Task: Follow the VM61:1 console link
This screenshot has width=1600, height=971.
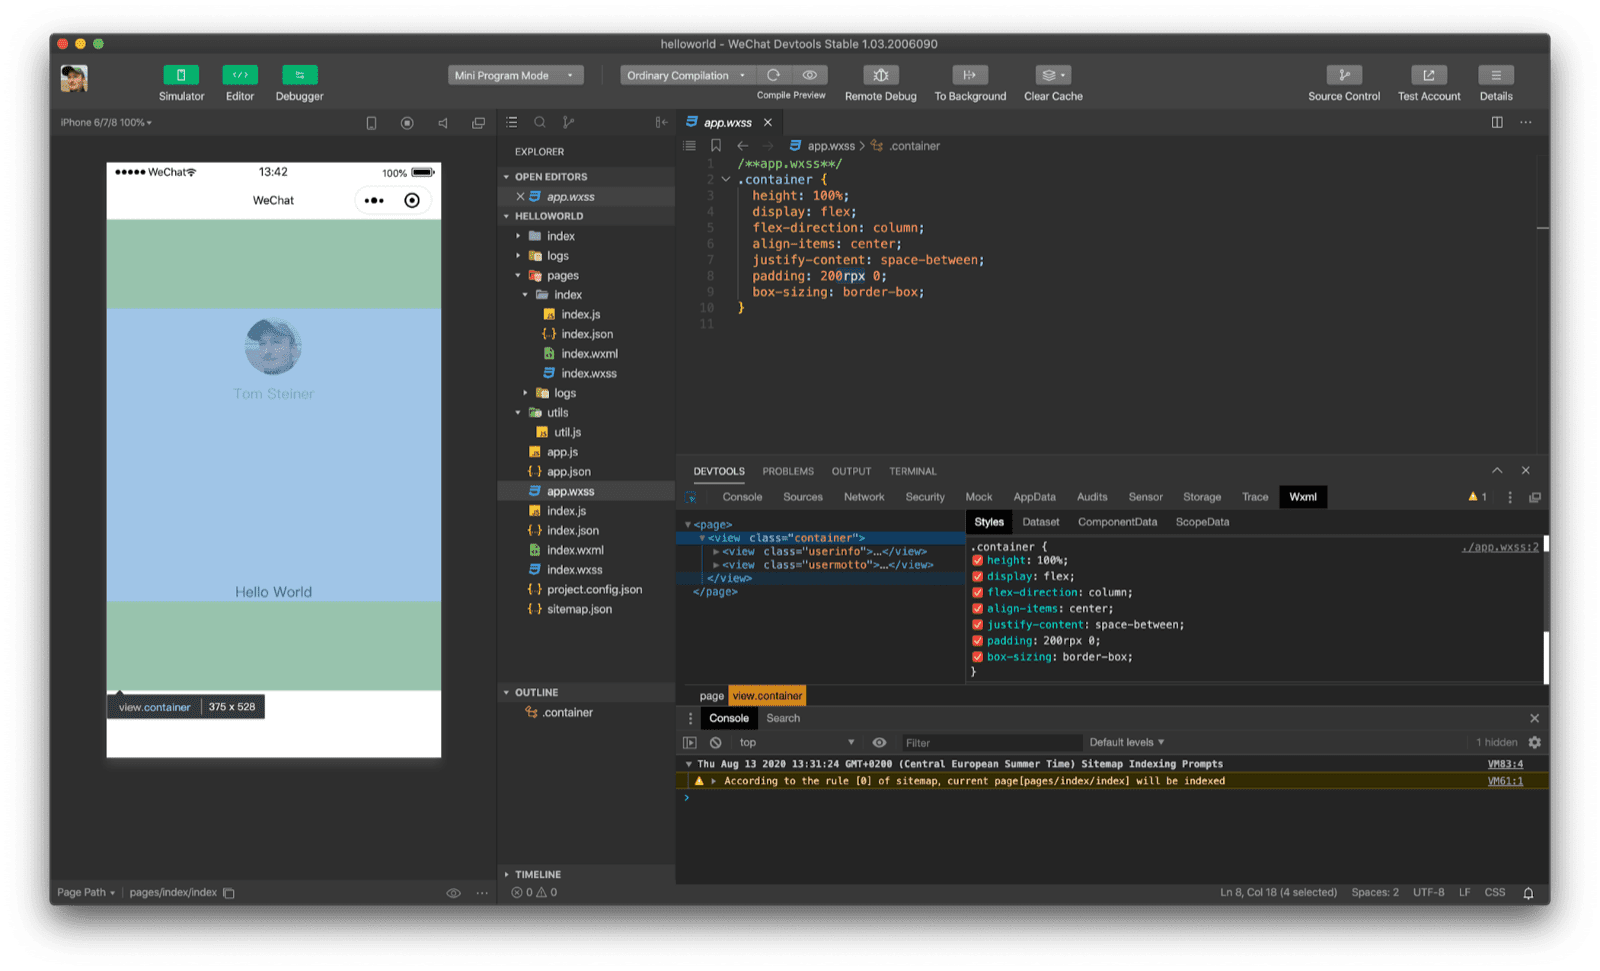Action: [1506, 781]
